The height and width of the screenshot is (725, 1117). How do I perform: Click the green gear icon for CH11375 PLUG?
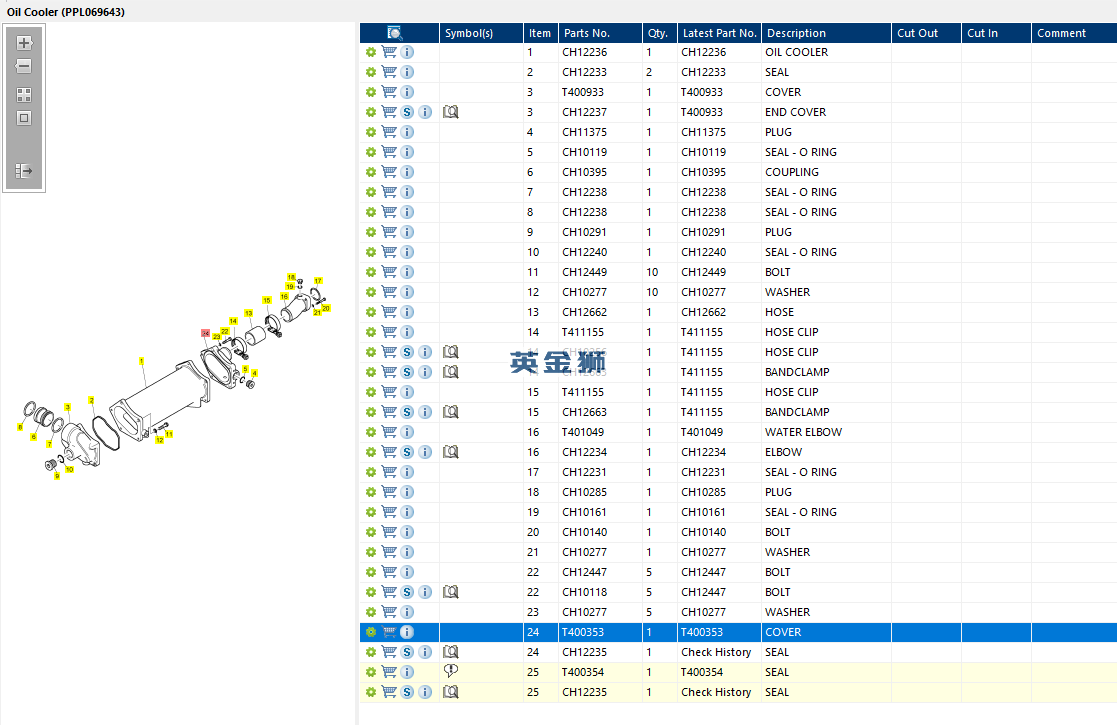pos(371,132)
